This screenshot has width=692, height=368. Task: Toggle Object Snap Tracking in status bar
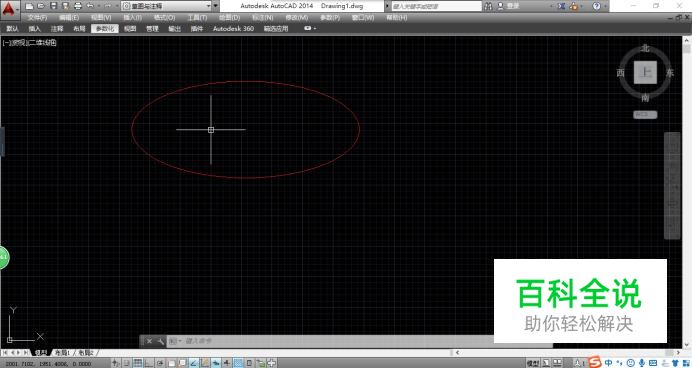point(194,363)
